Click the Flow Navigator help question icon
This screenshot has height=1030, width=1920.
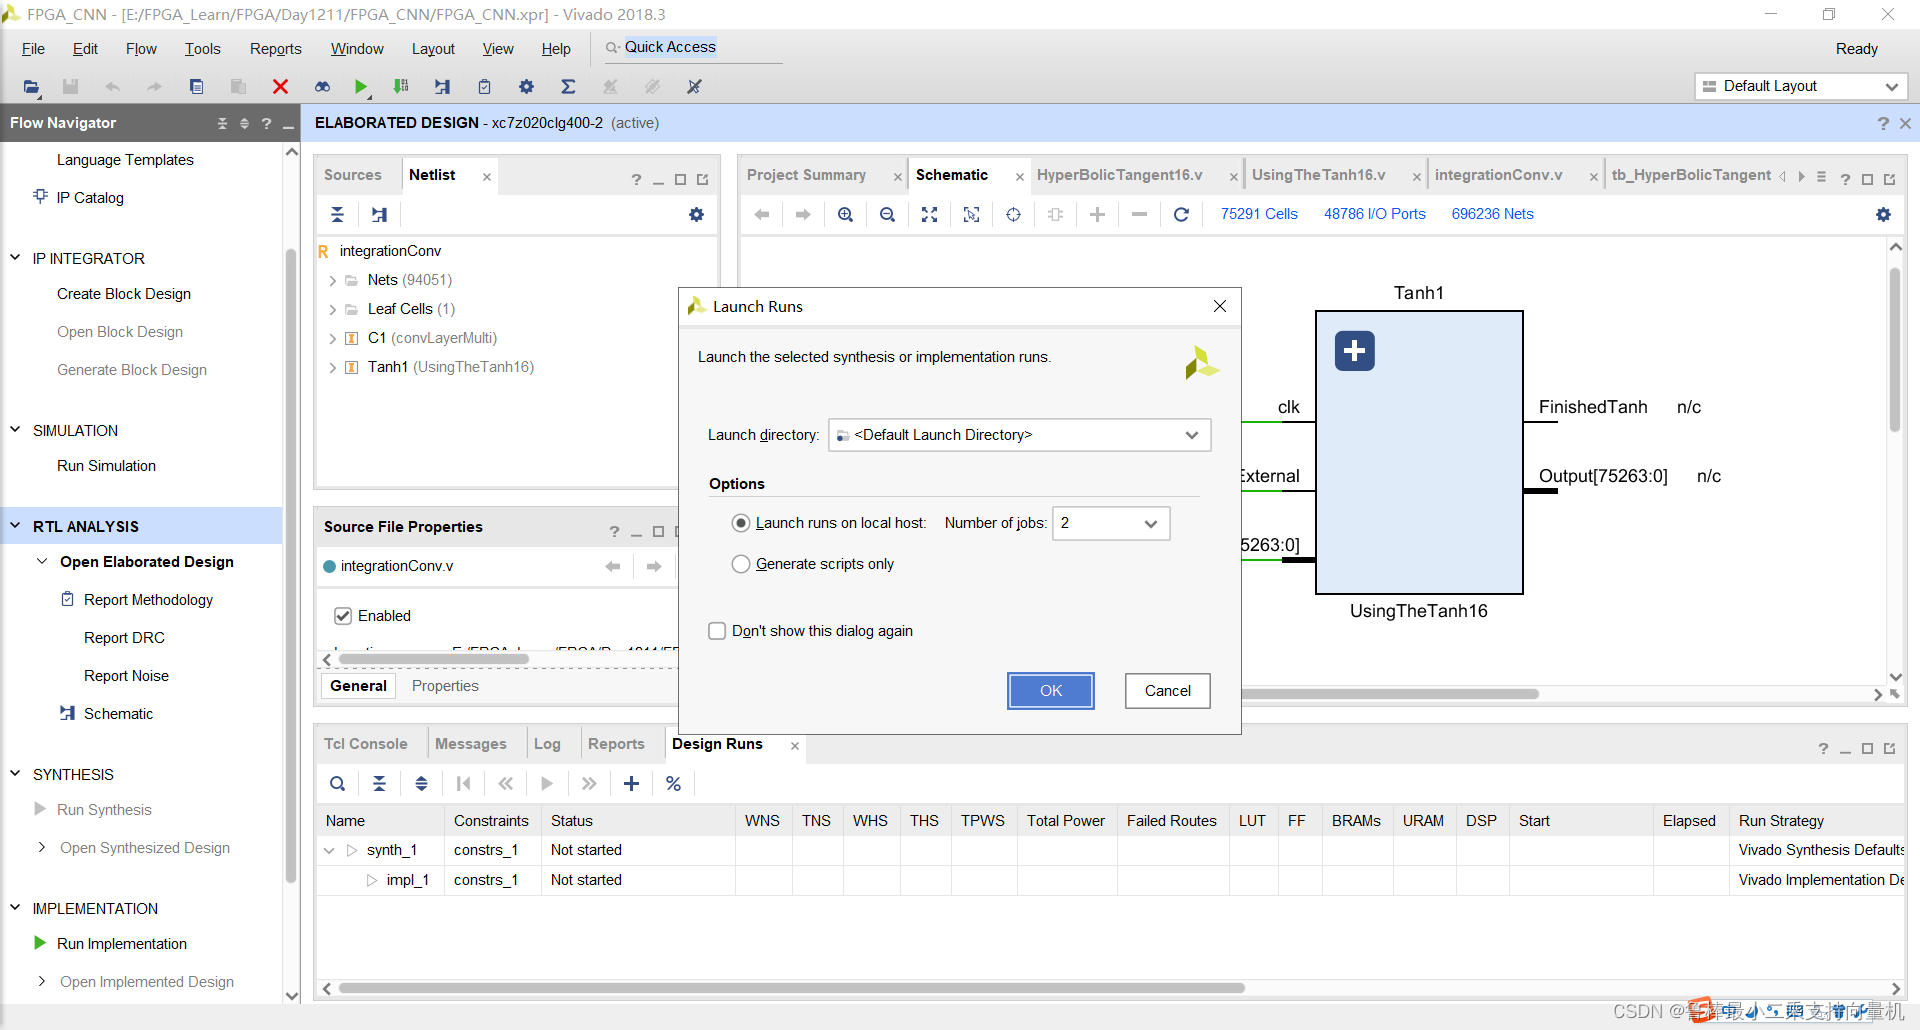266,123
